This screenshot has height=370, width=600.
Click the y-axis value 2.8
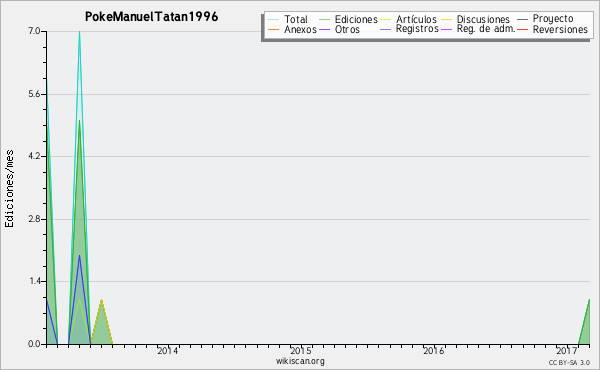click(x=34, y=219)
